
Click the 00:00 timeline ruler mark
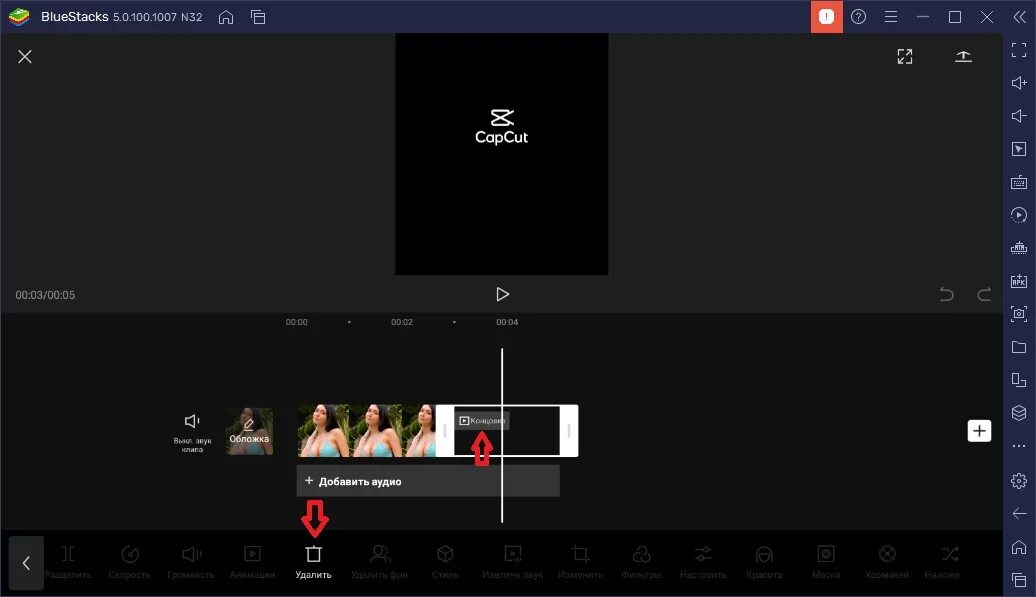(x=297, y=322)
